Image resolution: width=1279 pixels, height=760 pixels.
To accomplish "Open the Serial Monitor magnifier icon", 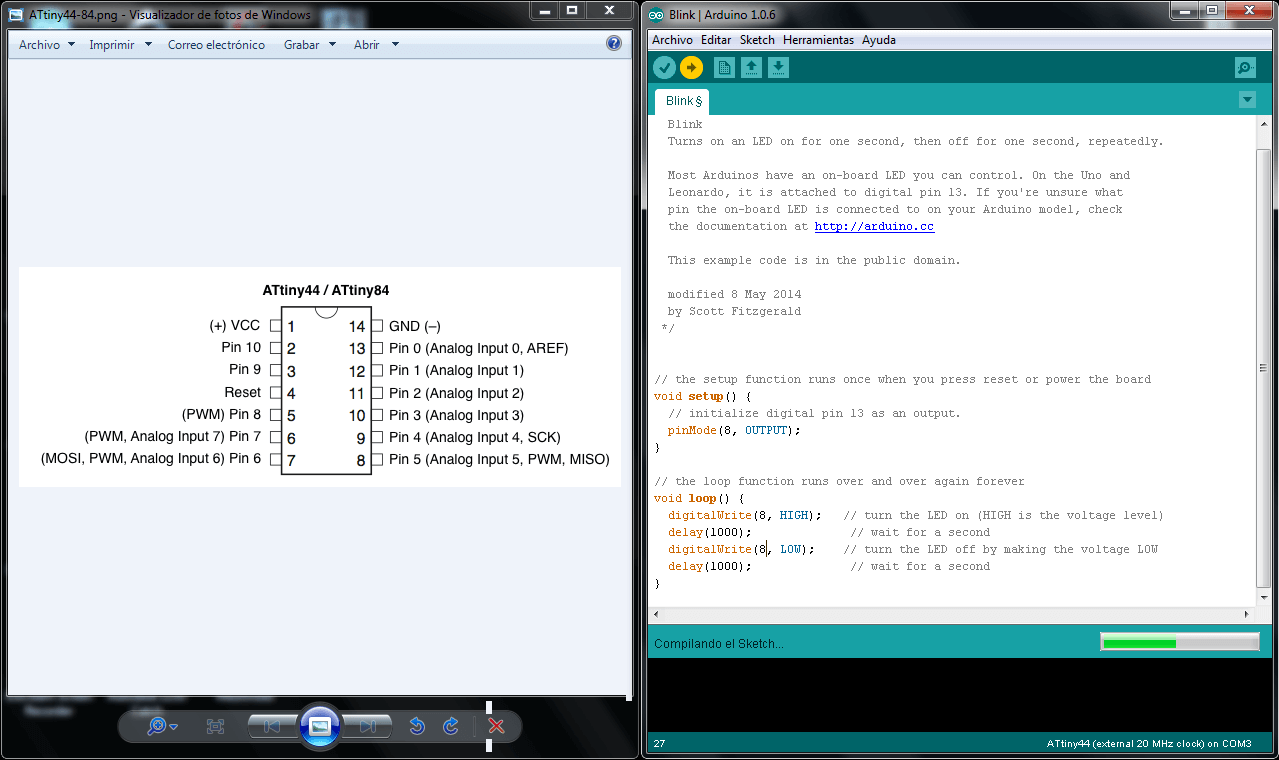I will [1245, 68].
